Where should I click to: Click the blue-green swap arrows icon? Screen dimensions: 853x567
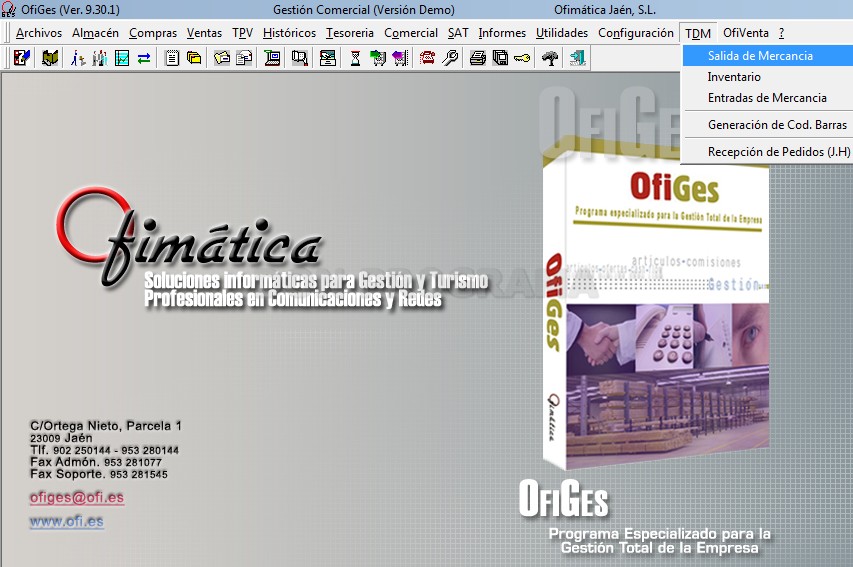tap(144, 58)
